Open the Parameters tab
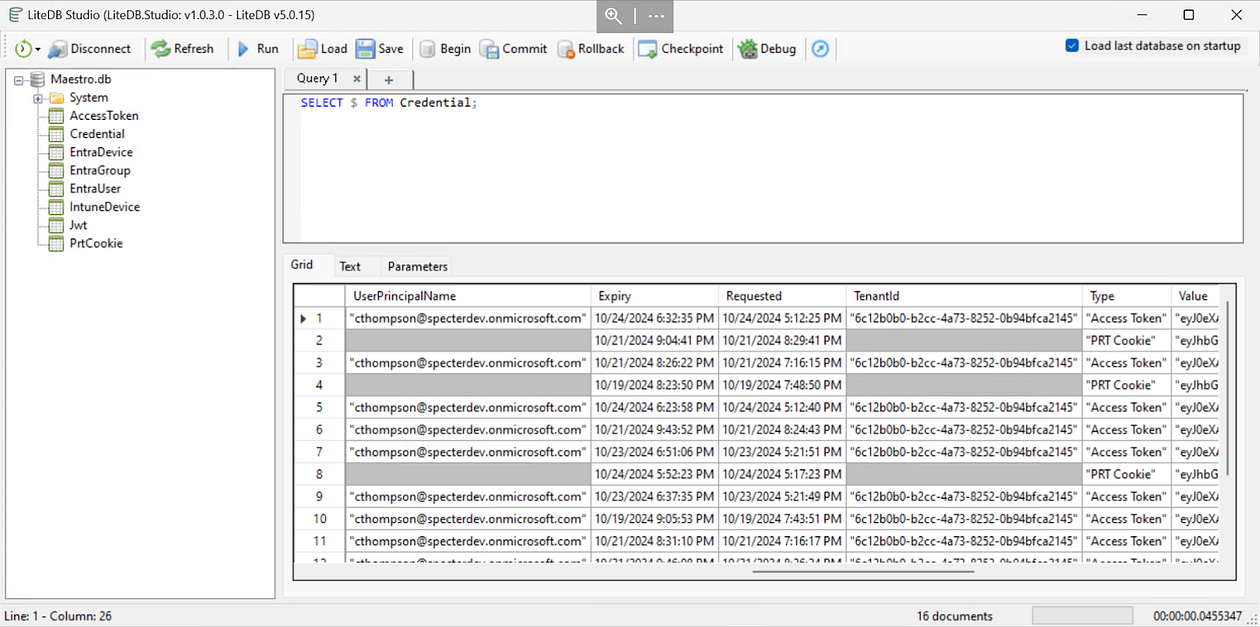 click(418, 266)
